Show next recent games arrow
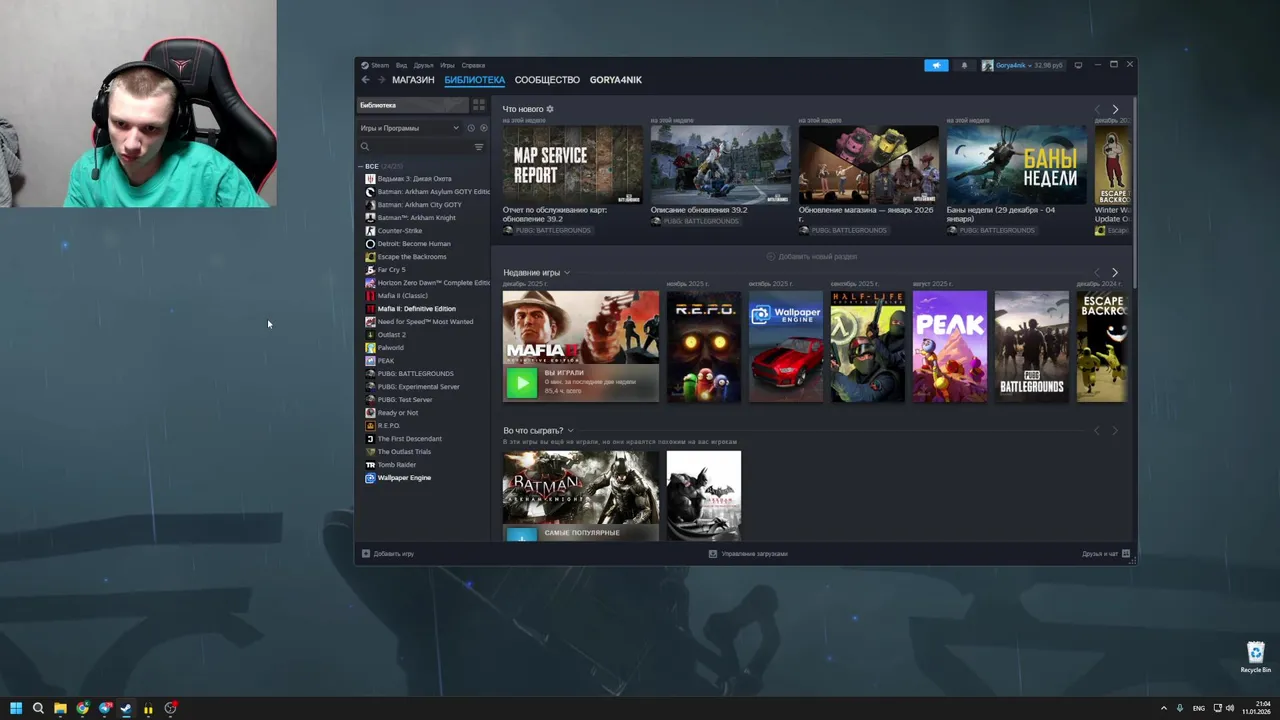This screenshot has height=720, width=1280. 1115,272
